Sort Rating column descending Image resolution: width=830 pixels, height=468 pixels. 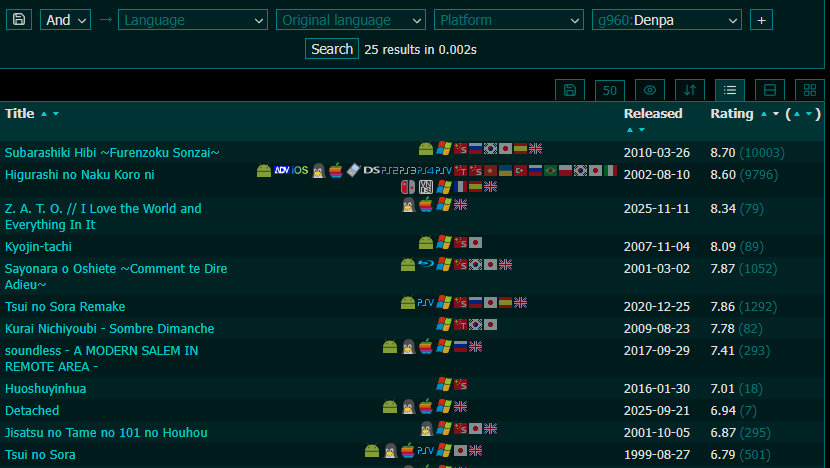point(775,114)
